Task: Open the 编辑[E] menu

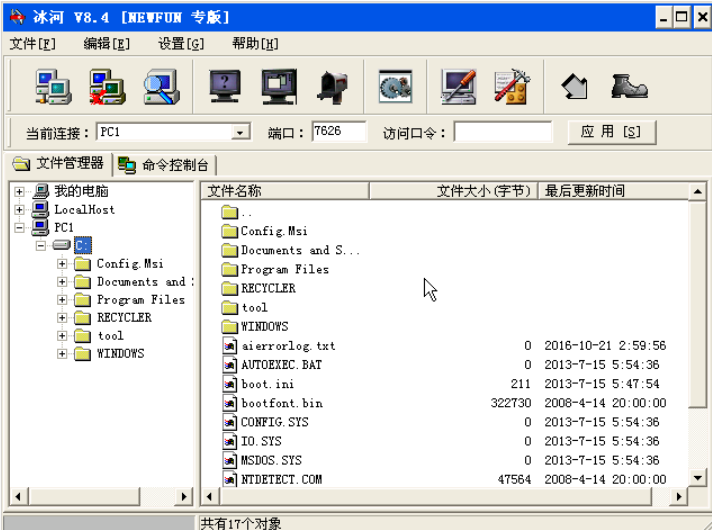Action: click(x=107, y=44)
